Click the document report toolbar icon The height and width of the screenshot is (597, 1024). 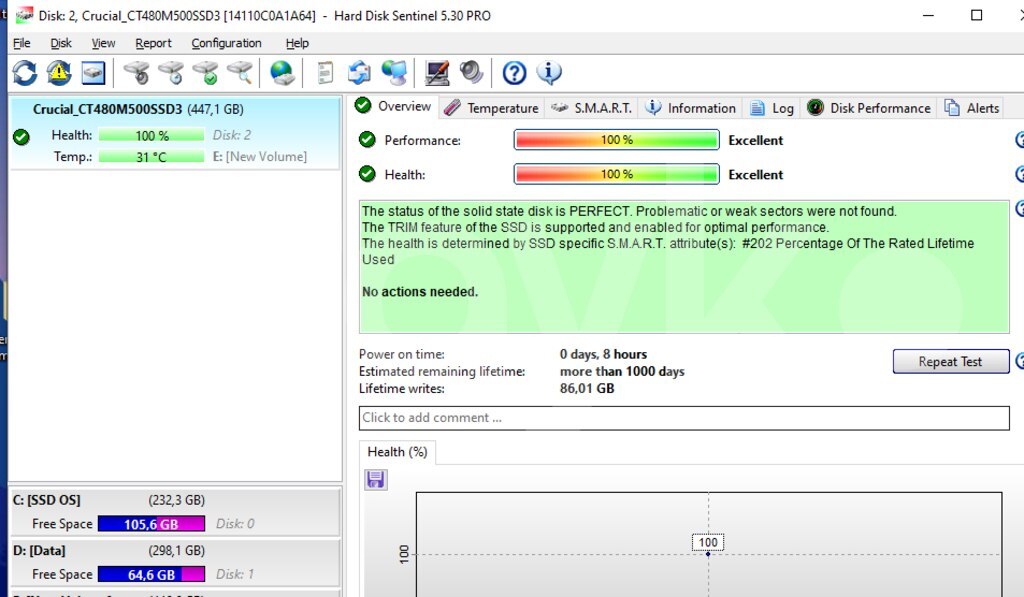coord(325,72)
